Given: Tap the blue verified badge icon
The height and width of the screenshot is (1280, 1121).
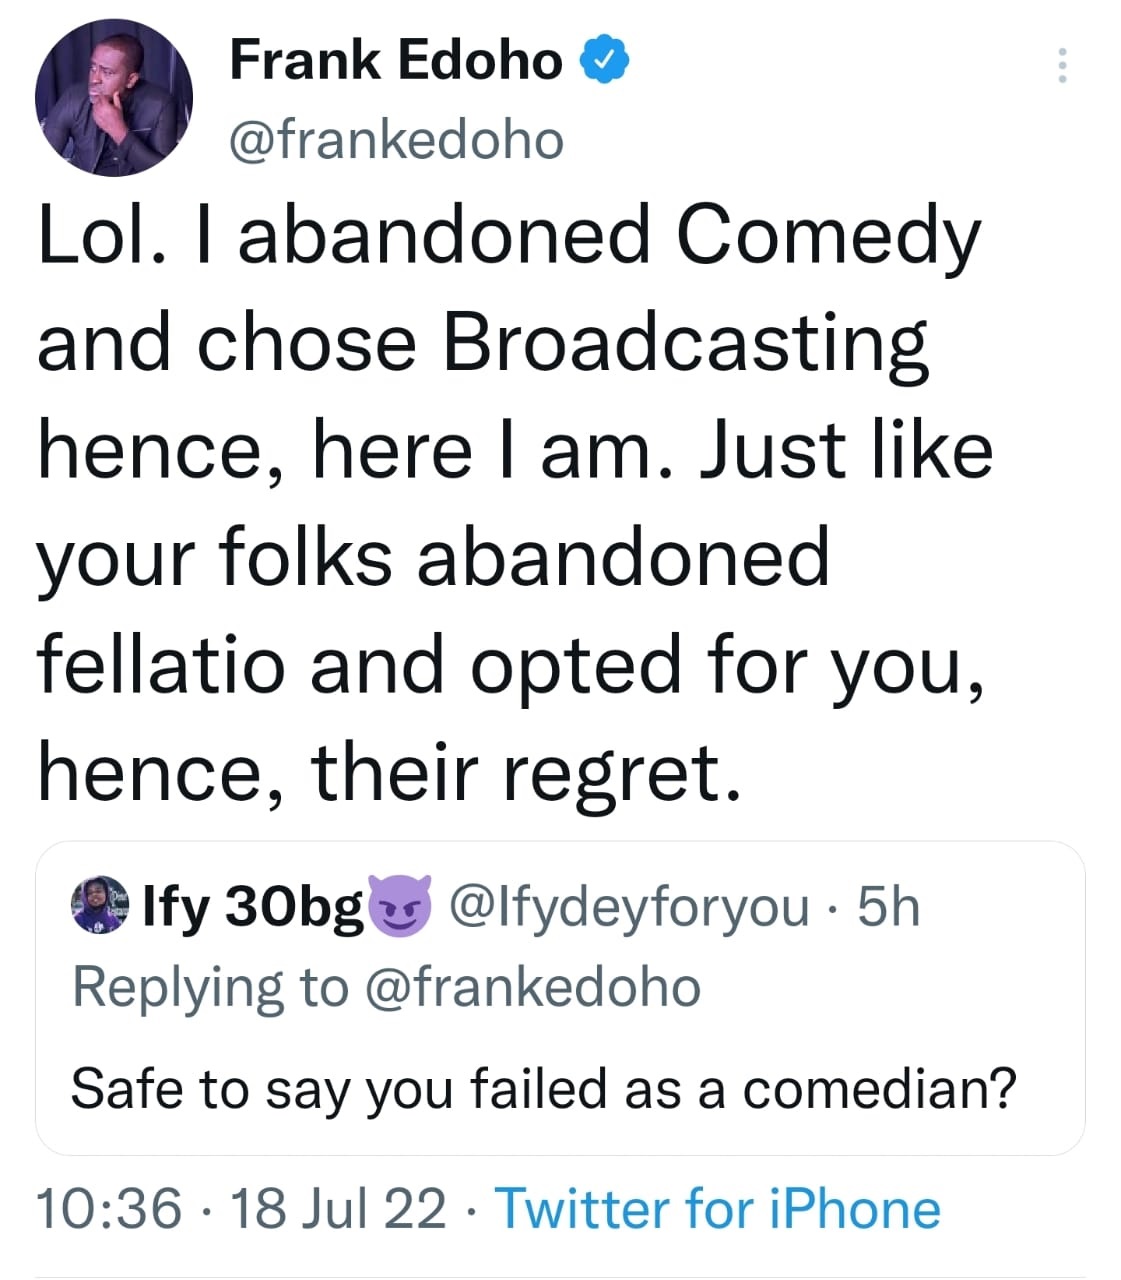Looking at the screenshot, I should point(604,60).
